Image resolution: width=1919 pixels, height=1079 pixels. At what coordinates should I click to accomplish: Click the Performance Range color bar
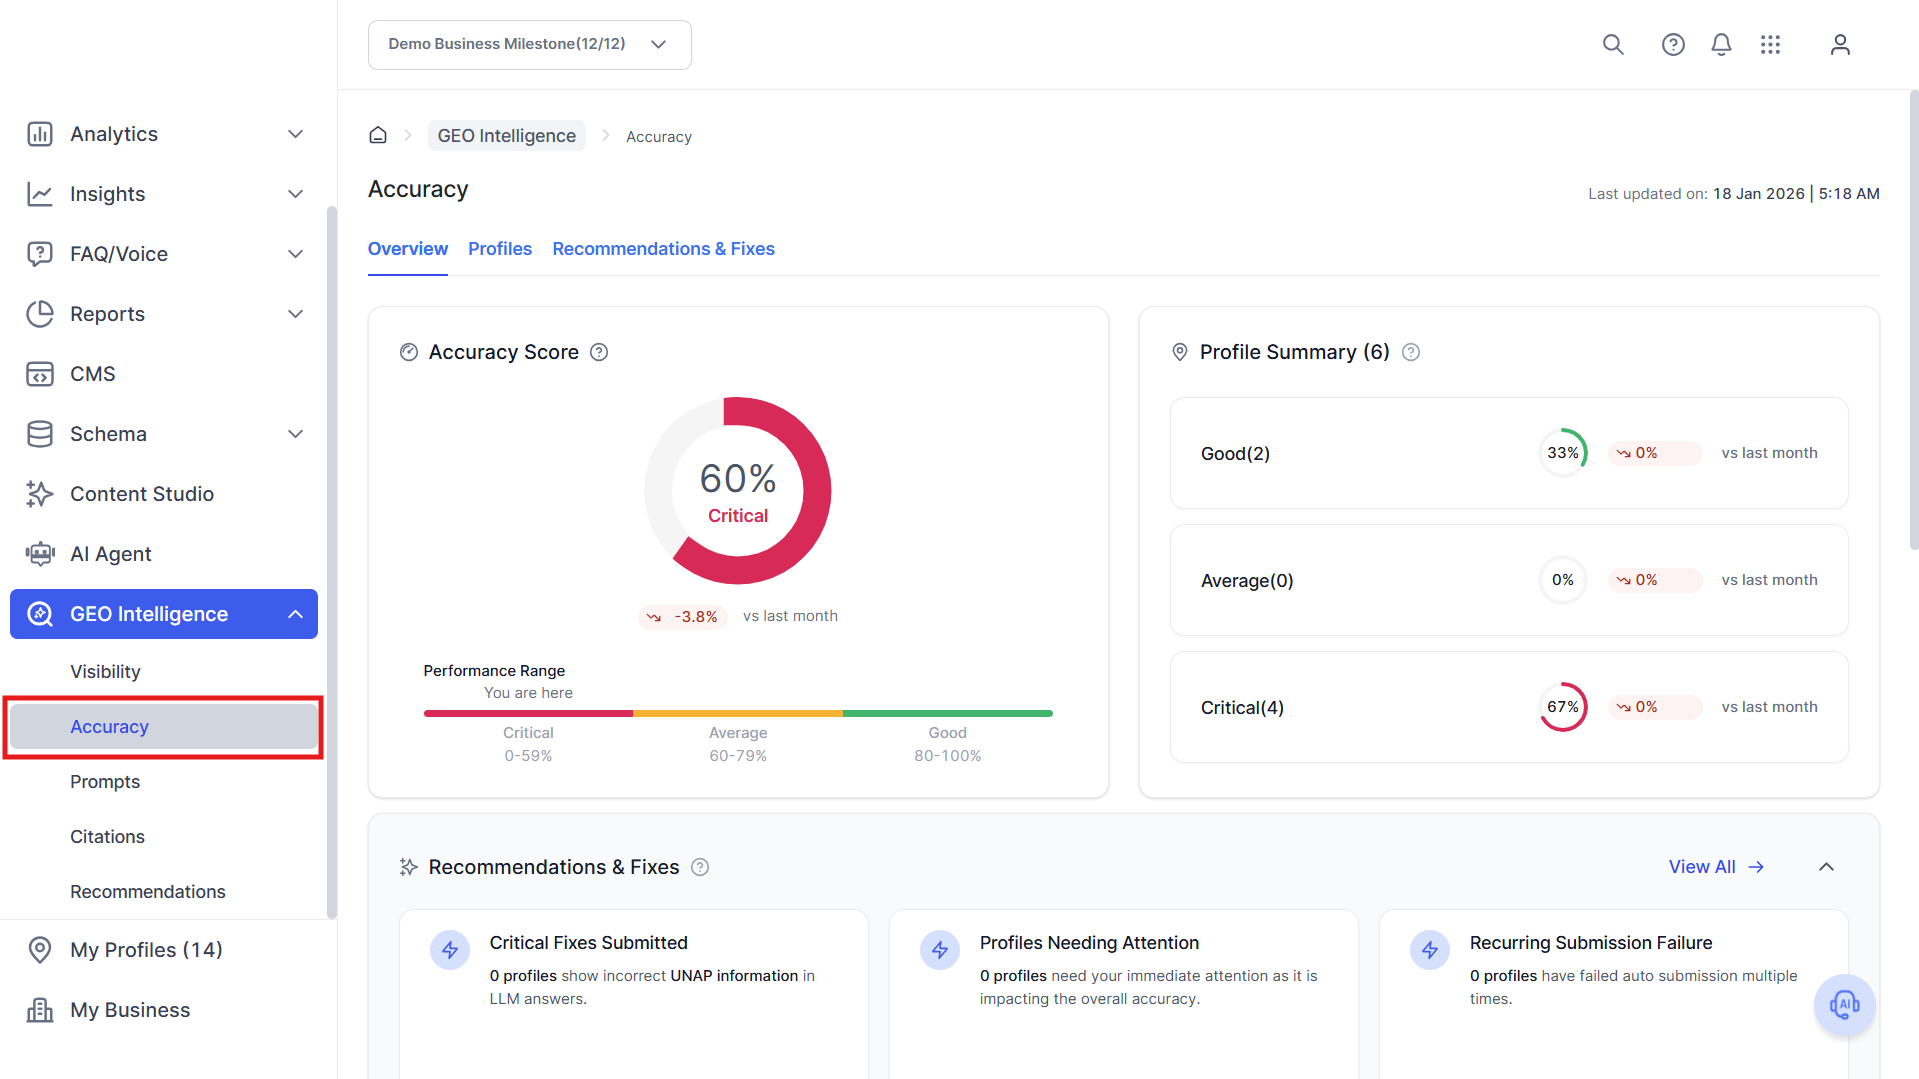point(738,713)
